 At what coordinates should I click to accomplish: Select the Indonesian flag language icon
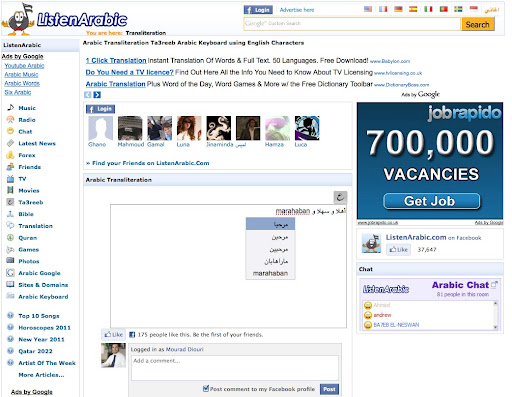pos(474,9)
